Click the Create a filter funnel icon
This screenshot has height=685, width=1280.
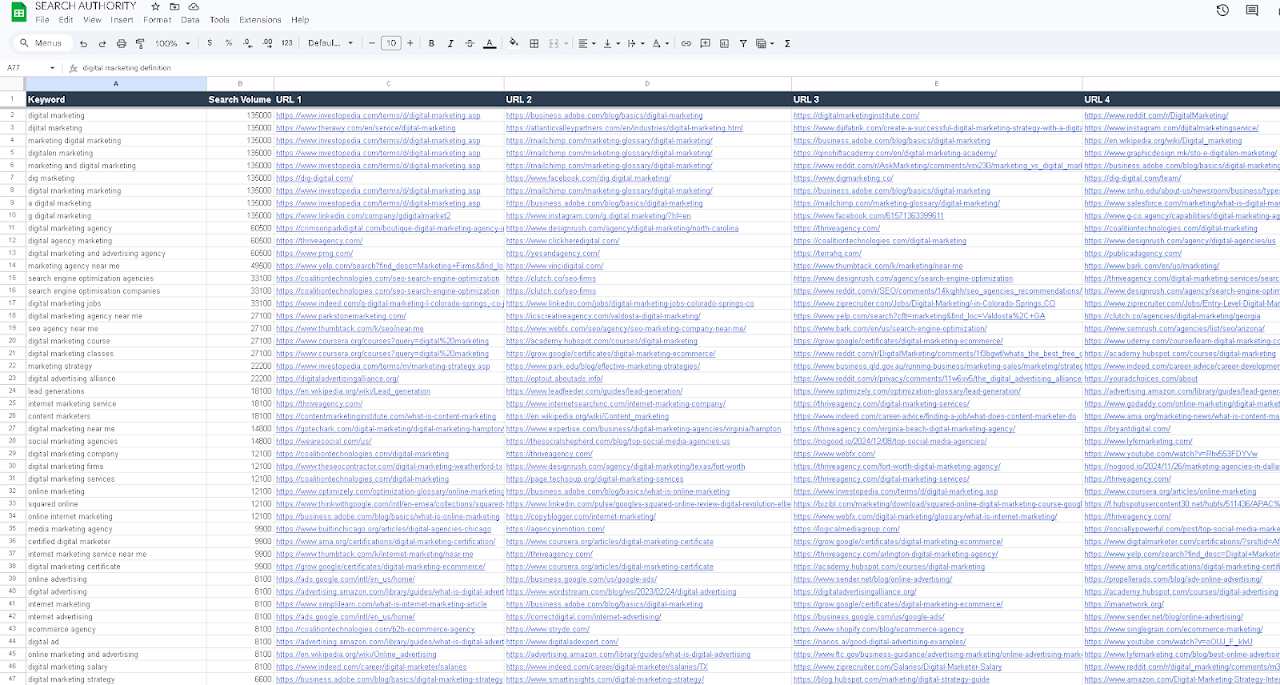coord(743,43)
